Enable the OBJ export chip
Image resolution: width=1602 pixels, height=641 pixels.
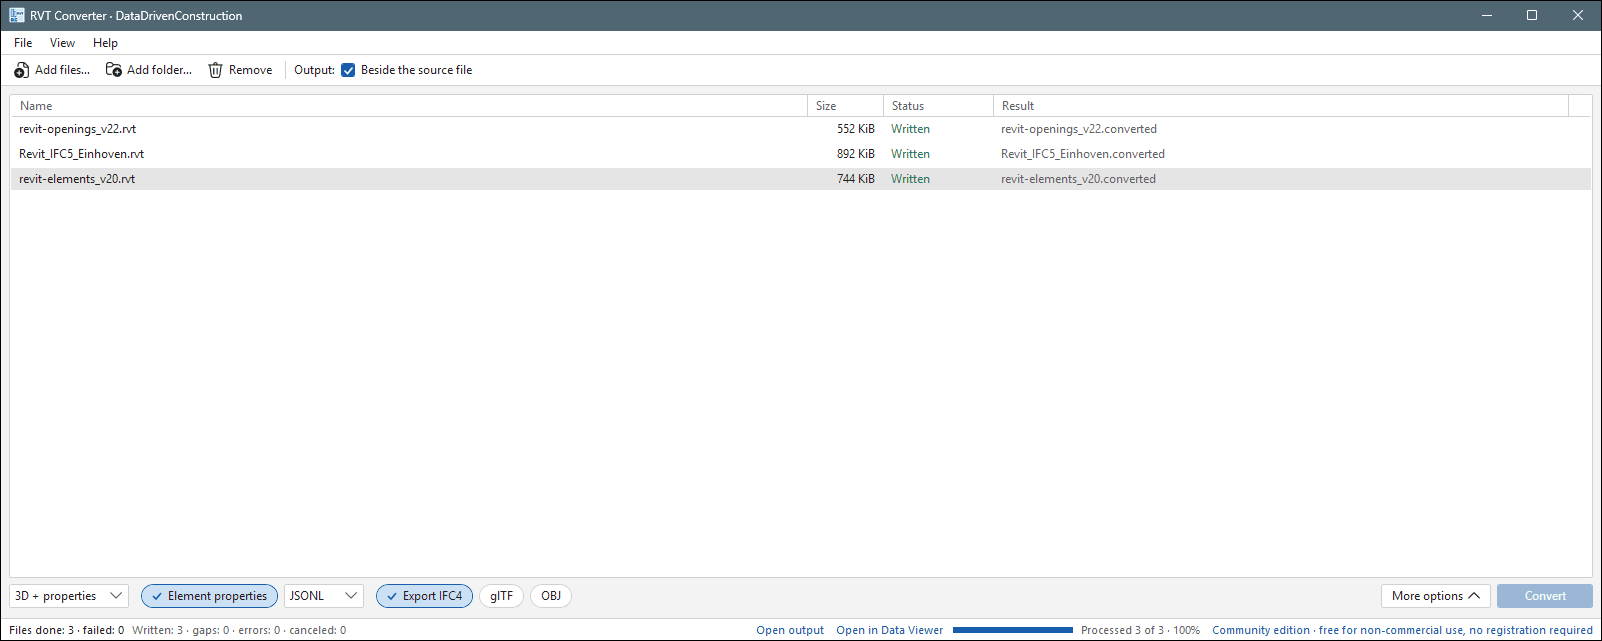[x=551, y=596]
